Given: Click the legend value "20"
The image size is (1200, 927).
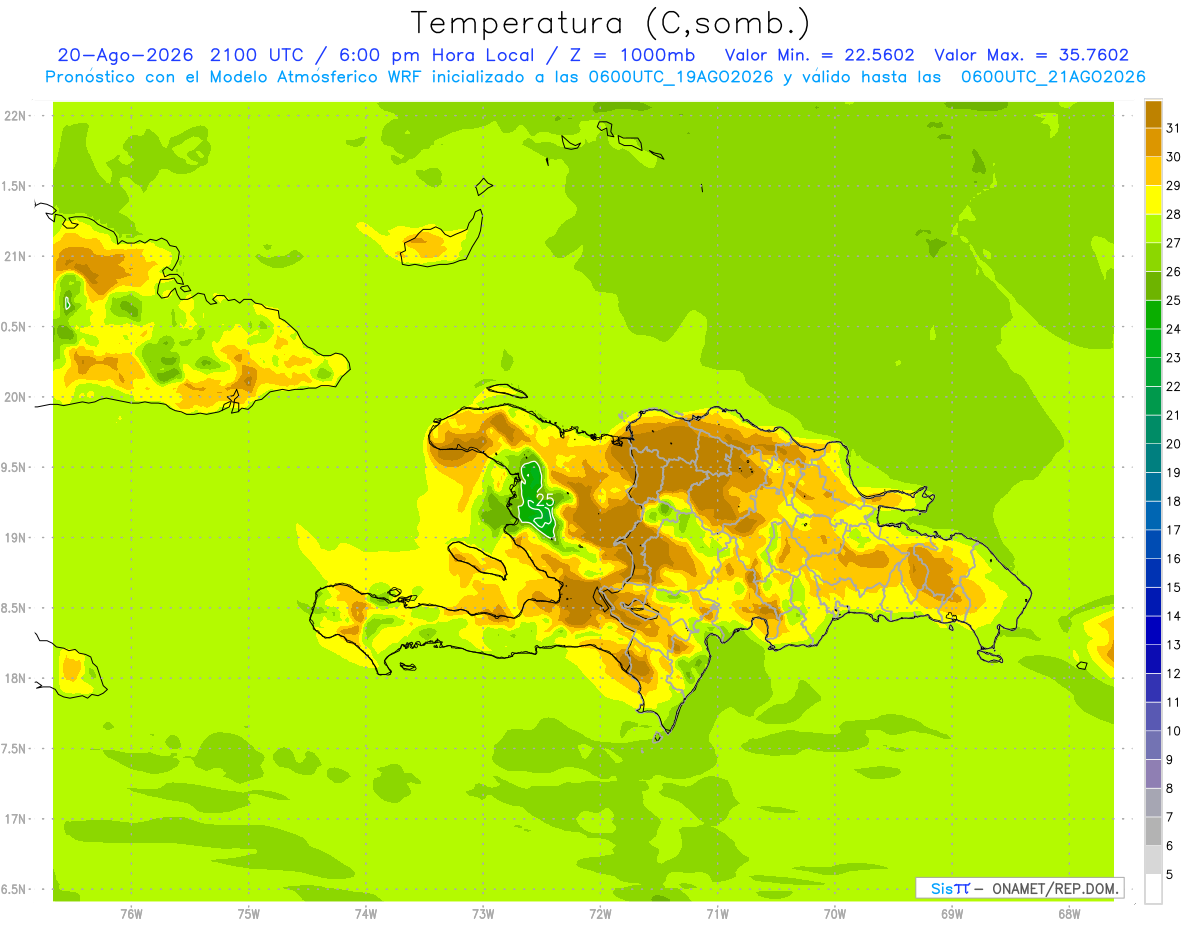Looking at the screenshot, I should (1174, 444).
